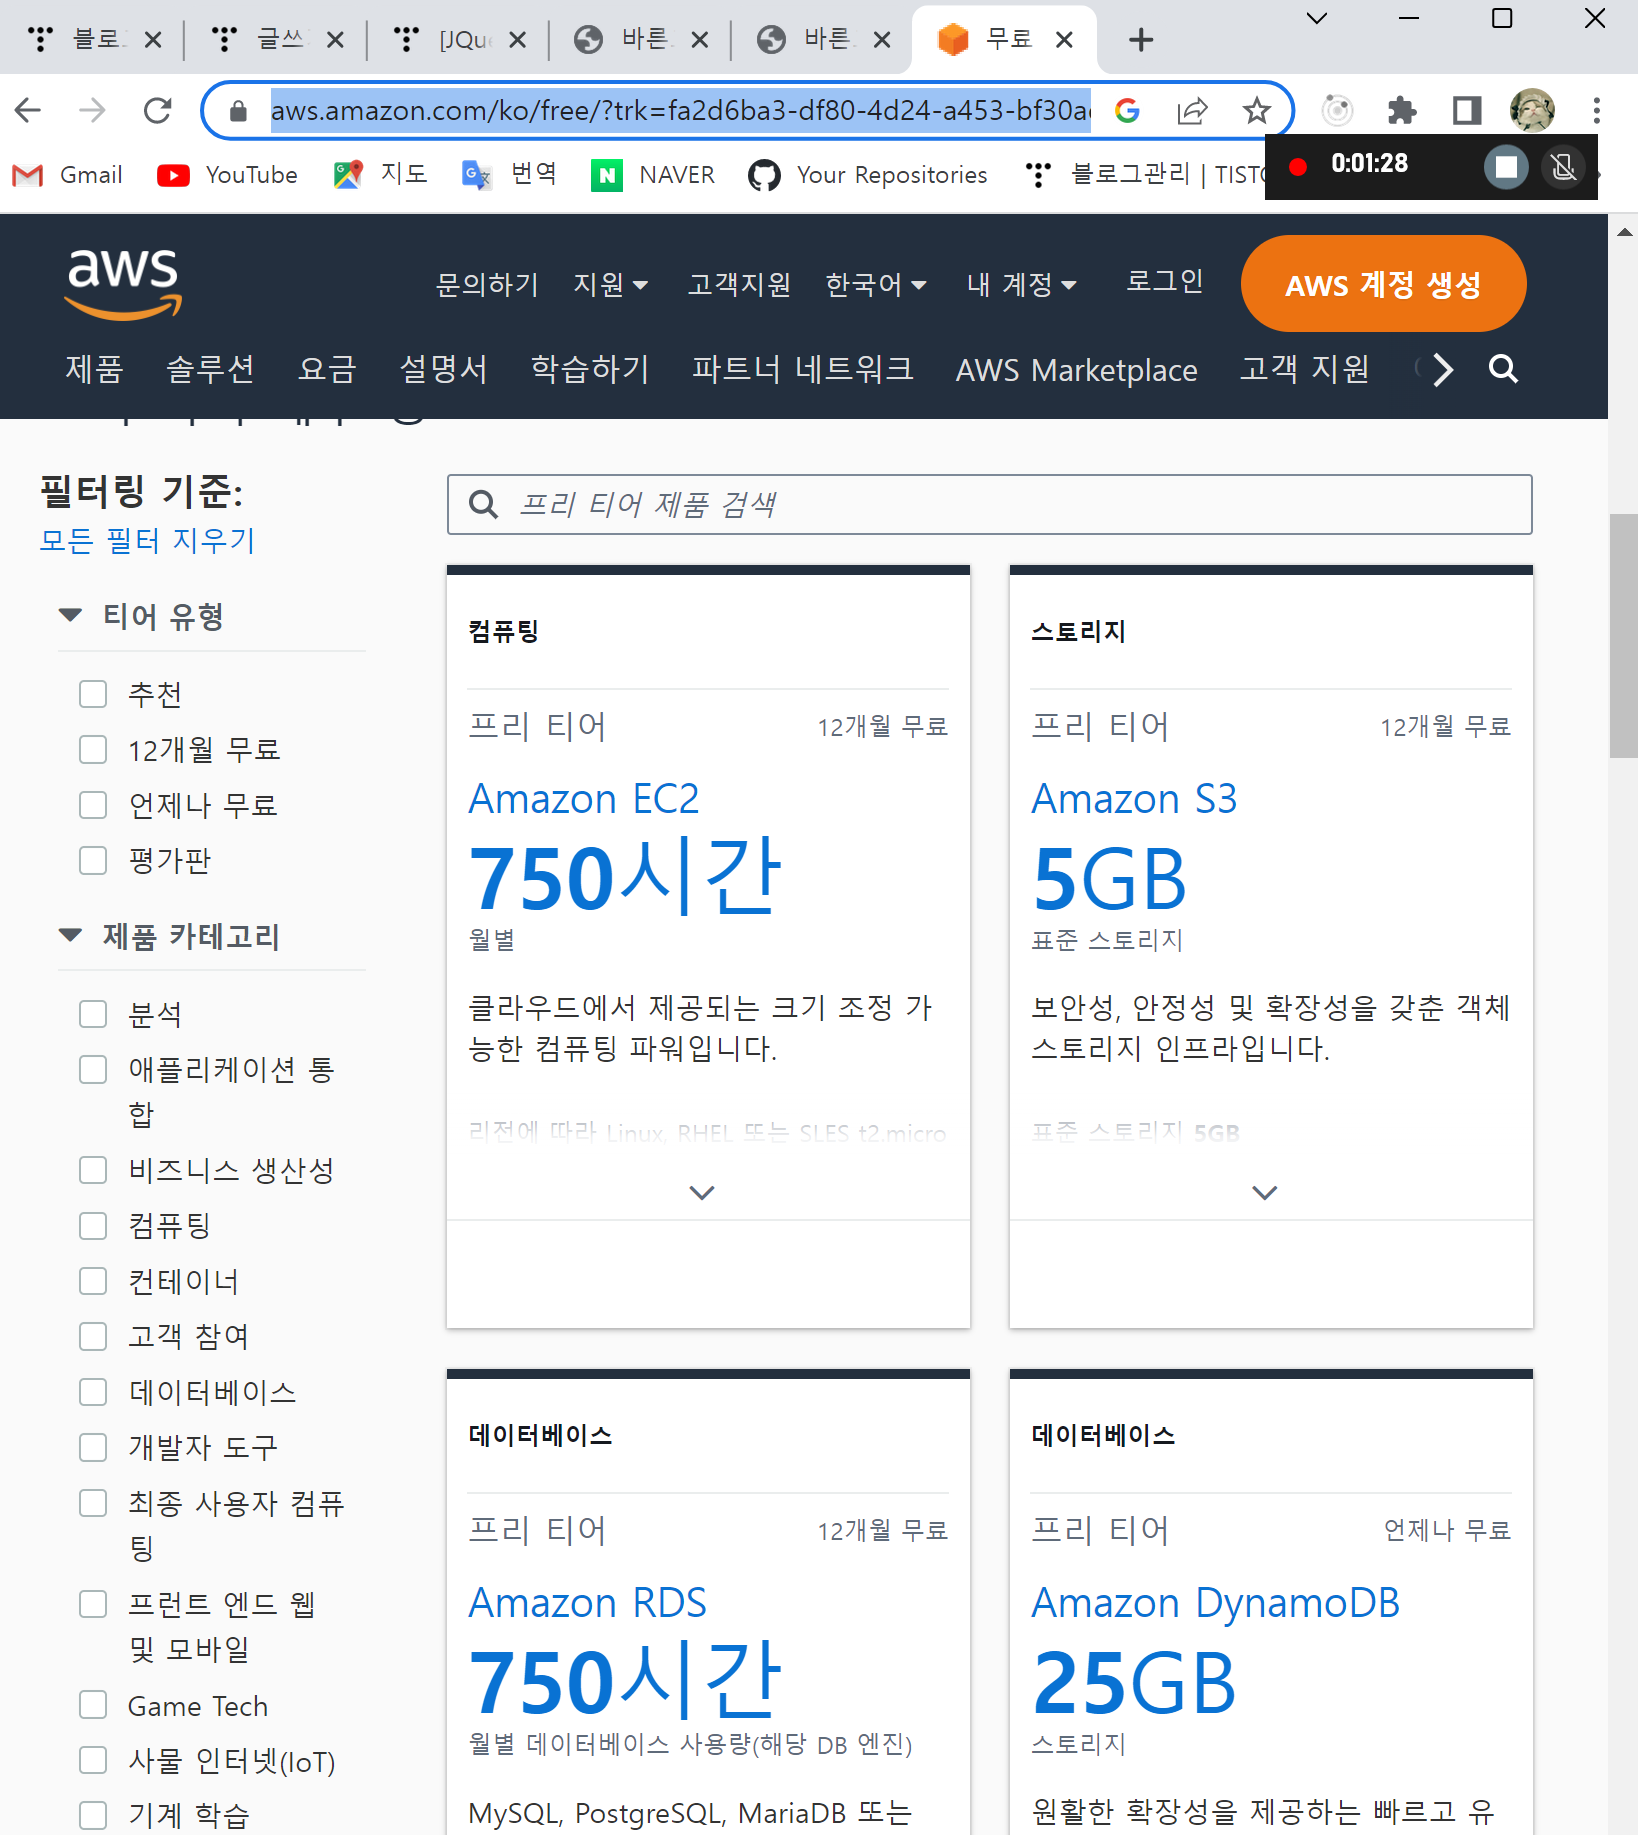Open AWS Marketplace navigation menu

[1076, 370]
